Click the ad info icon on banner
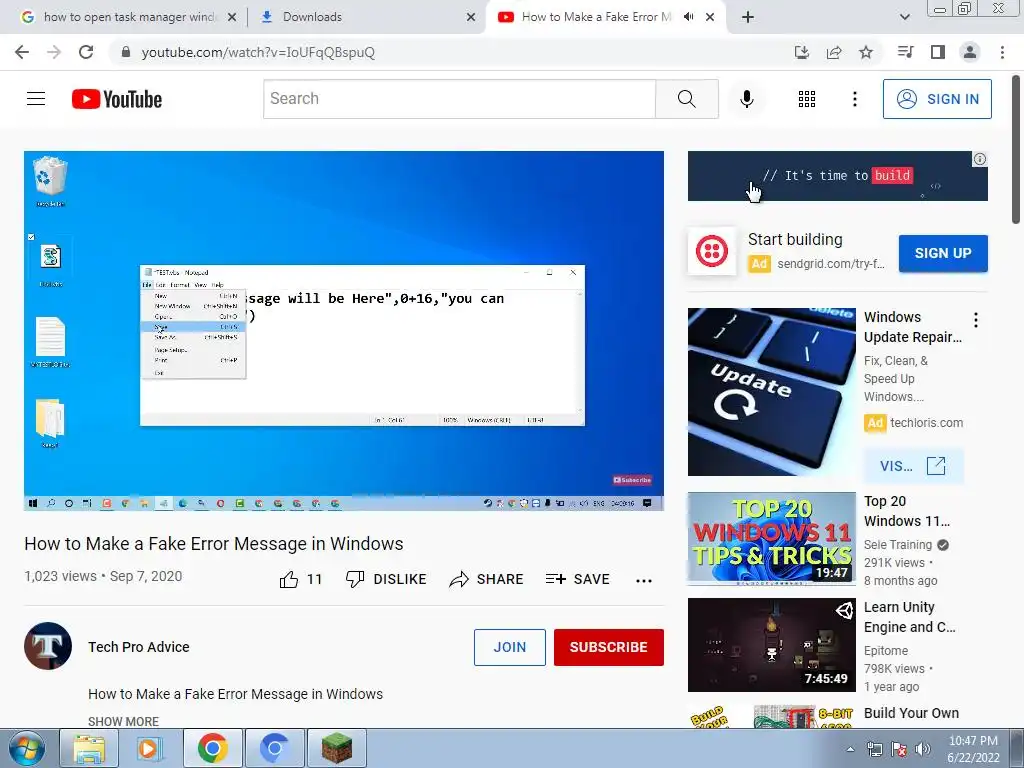 (980, 159)
